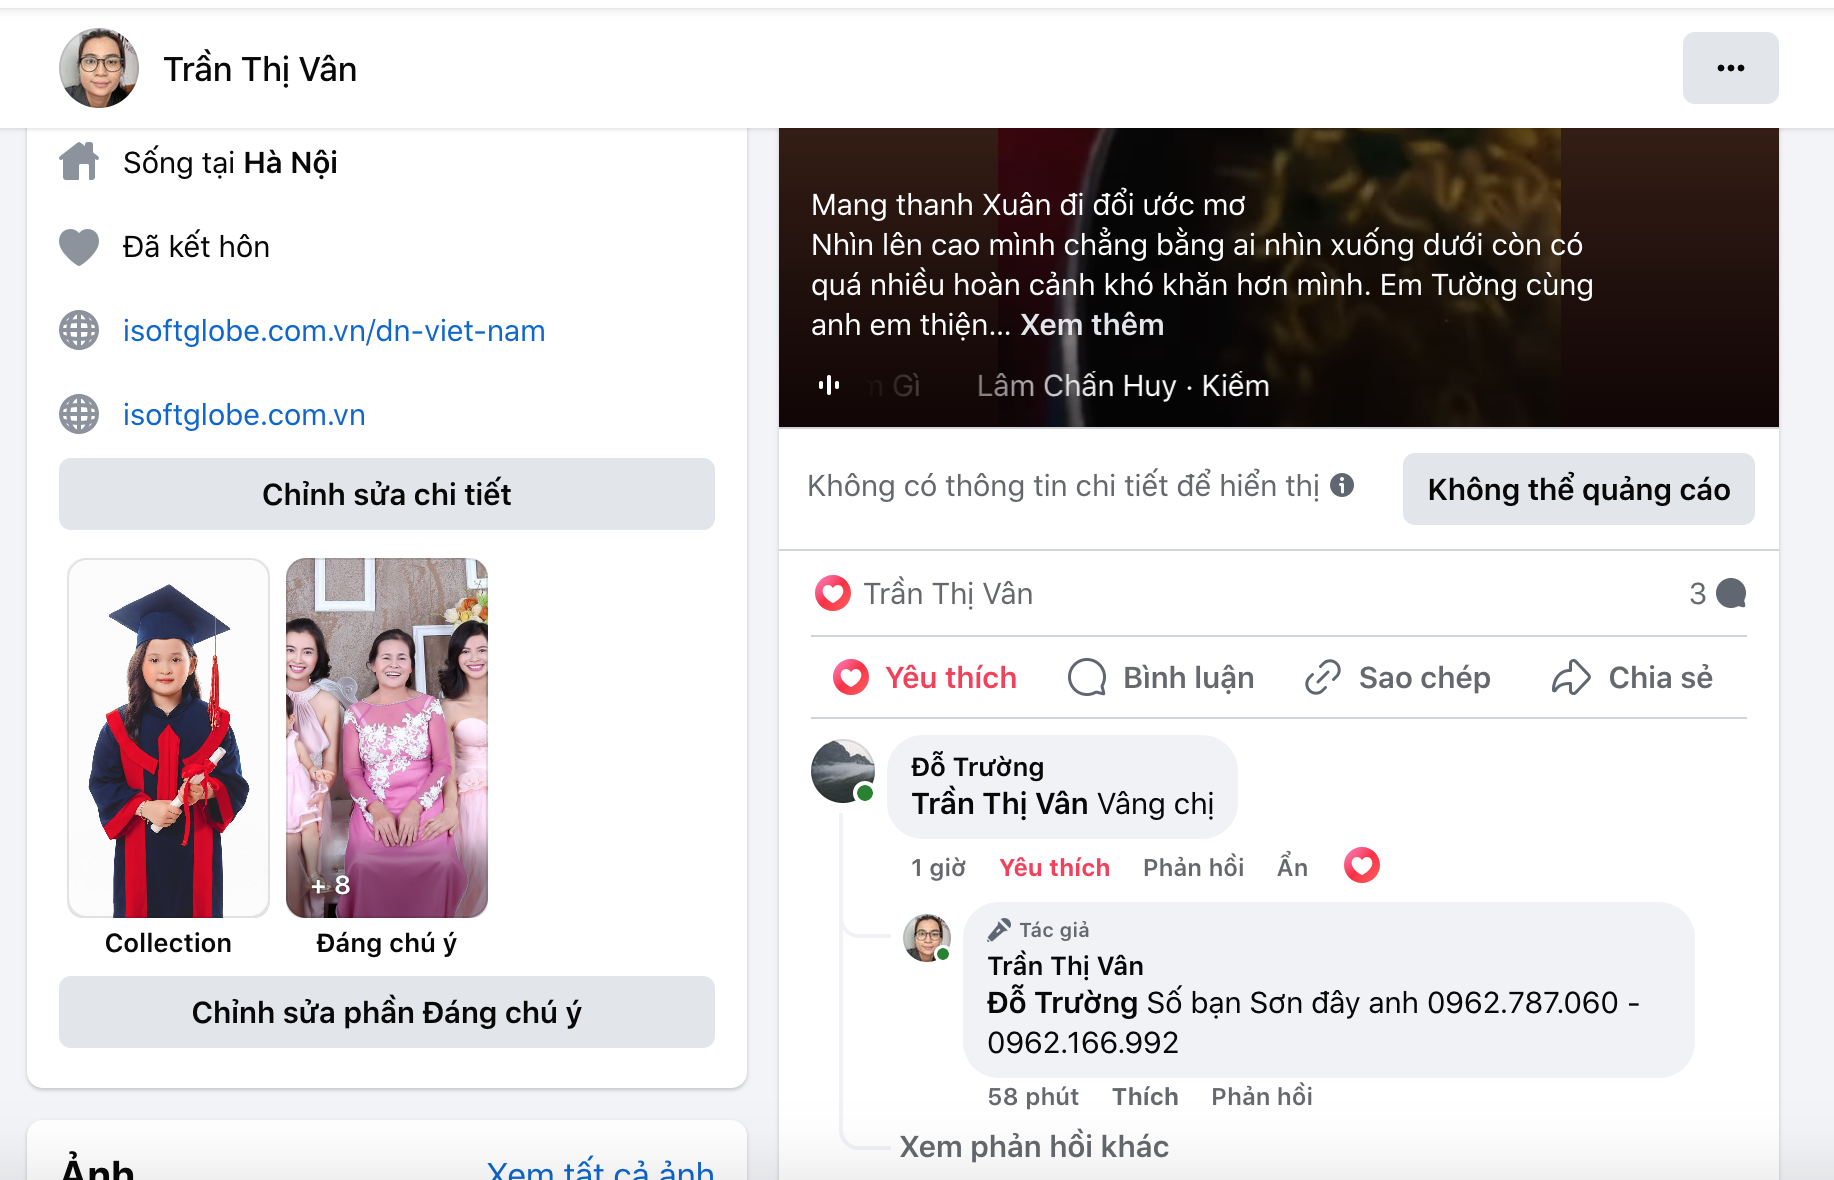Screen dimensions: 1834x1180
Task: Open the isoftglobe.com.vn/dn-viet-nam link
Action: (x=334, y=330)
